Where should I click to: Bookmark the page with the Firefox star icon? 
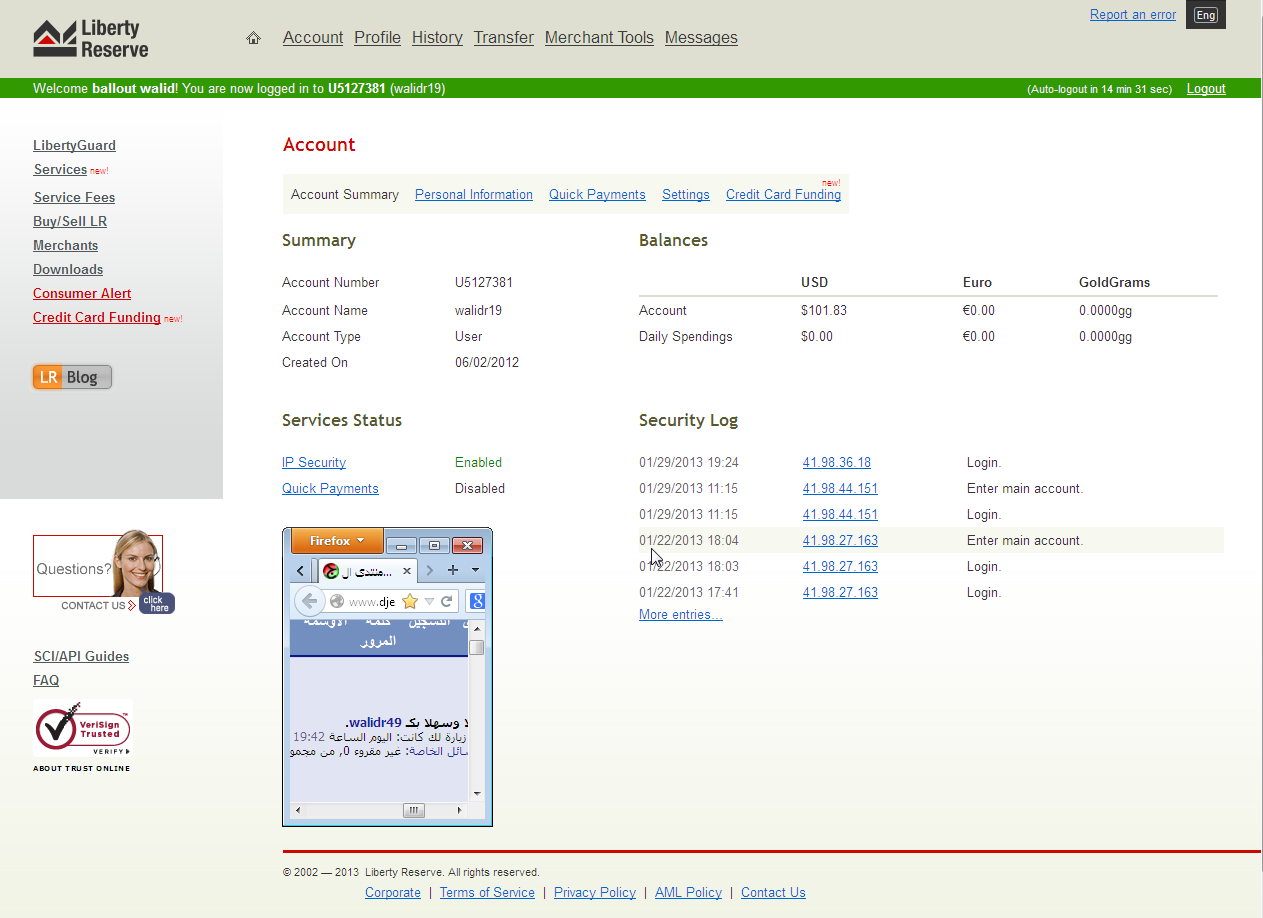(x=409, y=601)
